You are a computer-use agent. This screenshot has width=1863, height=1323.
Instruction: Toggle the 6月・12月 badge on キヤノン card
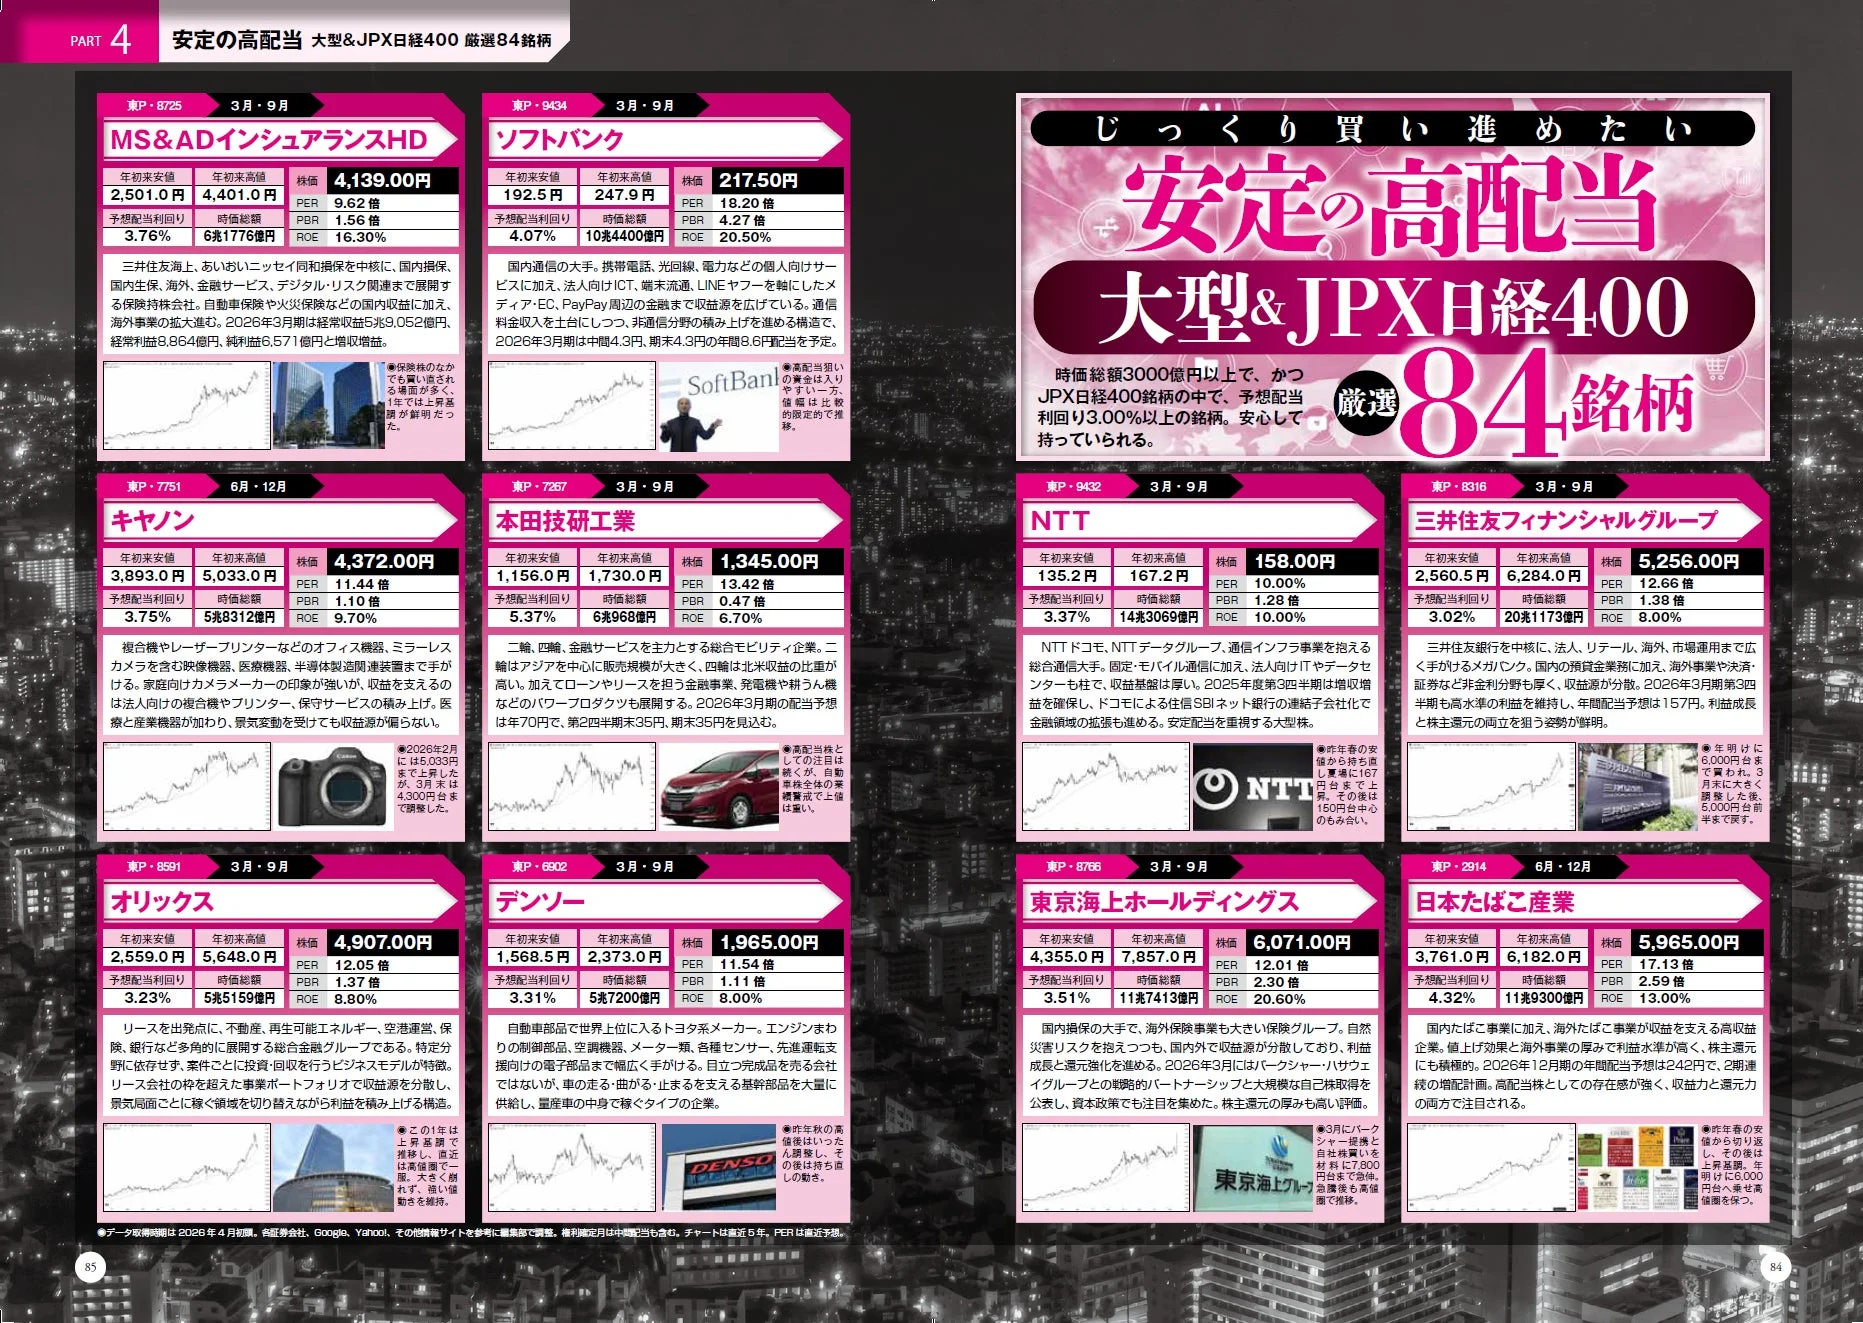(258, 487)
